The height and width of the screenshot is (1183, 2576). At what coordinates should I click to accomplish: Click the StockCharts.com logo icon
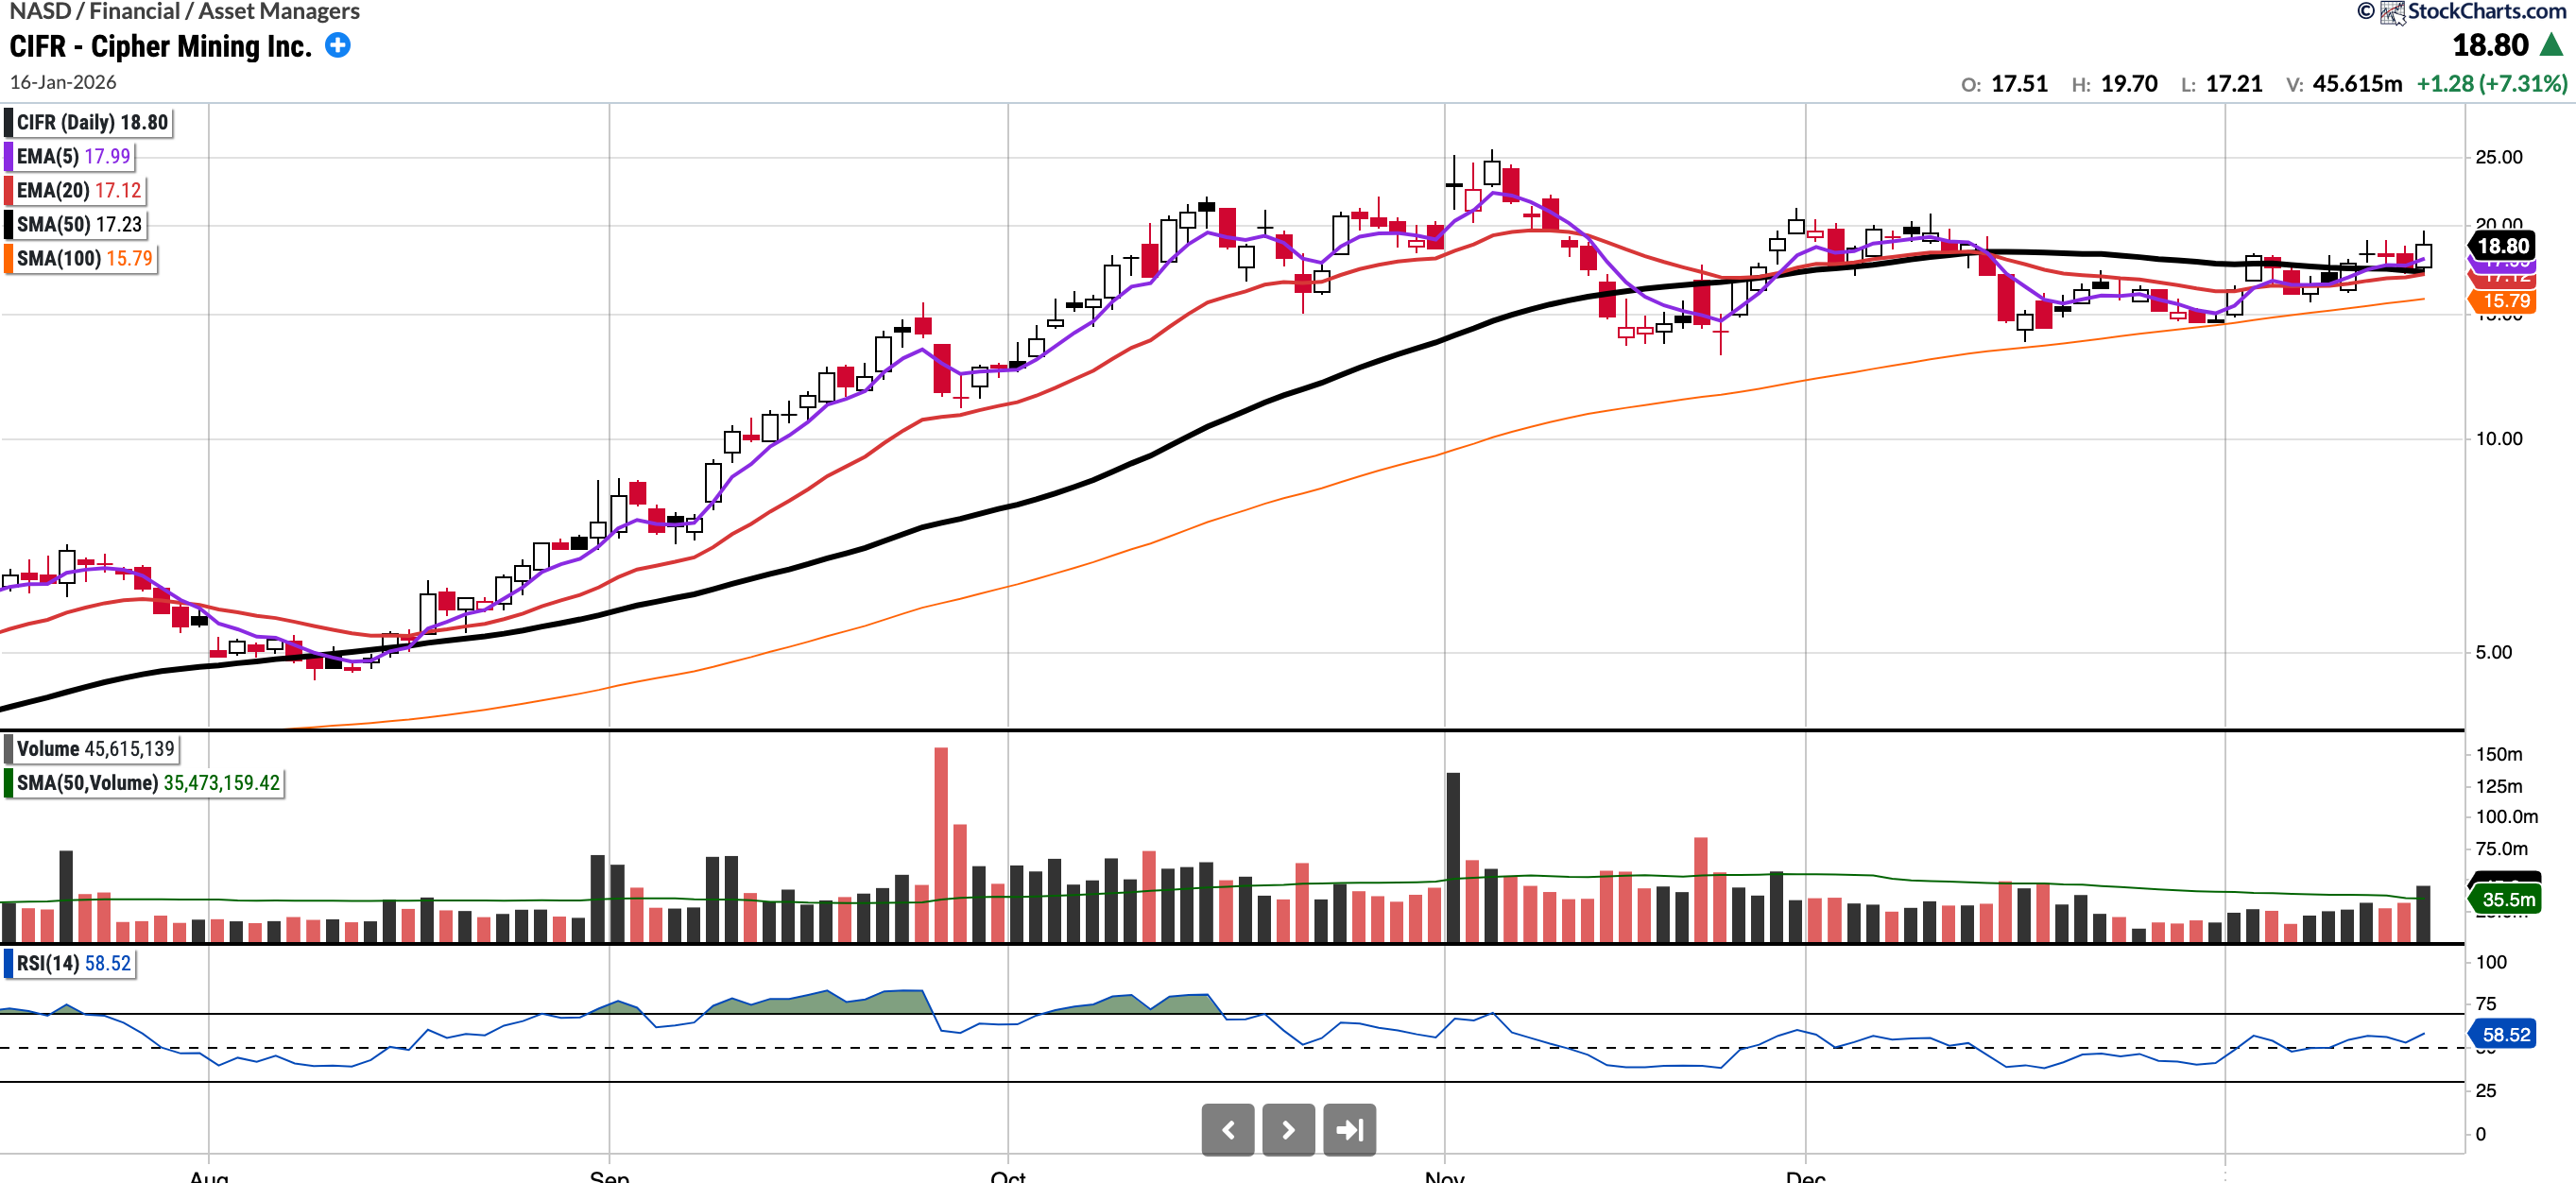click(2391, 12)
